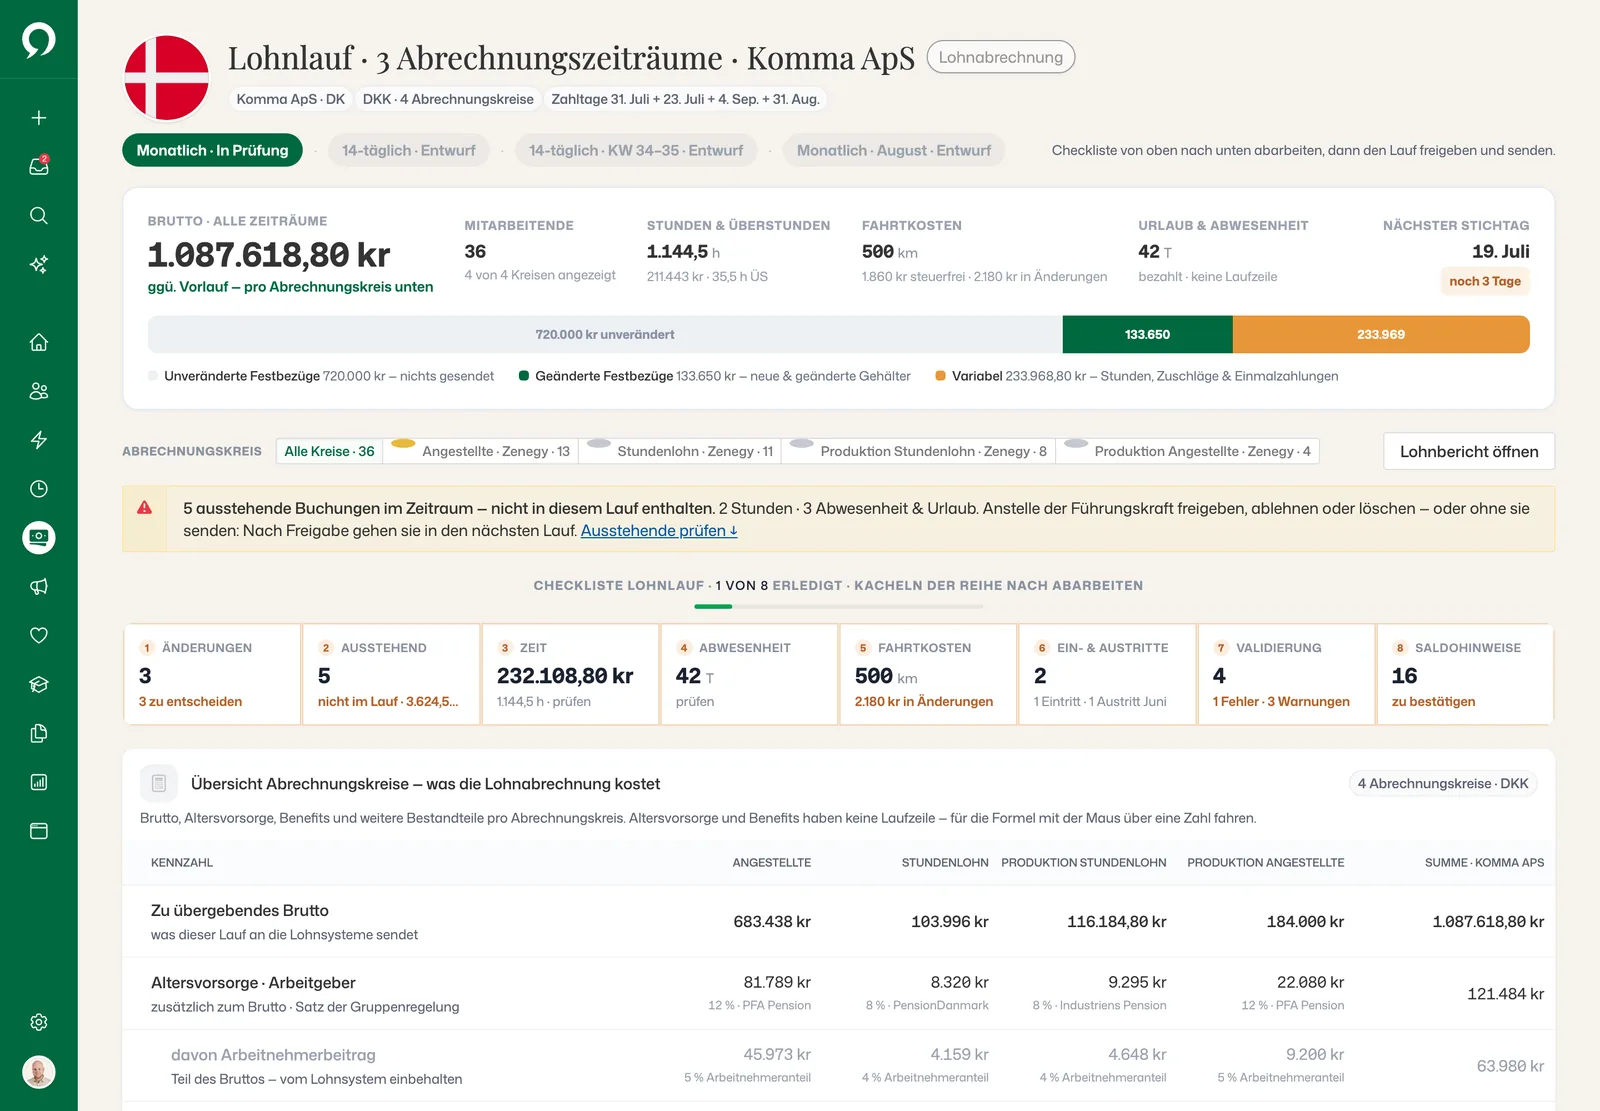Open the calendar window sidebar icon
1600x1111 pixels.
tap(39, 832)
